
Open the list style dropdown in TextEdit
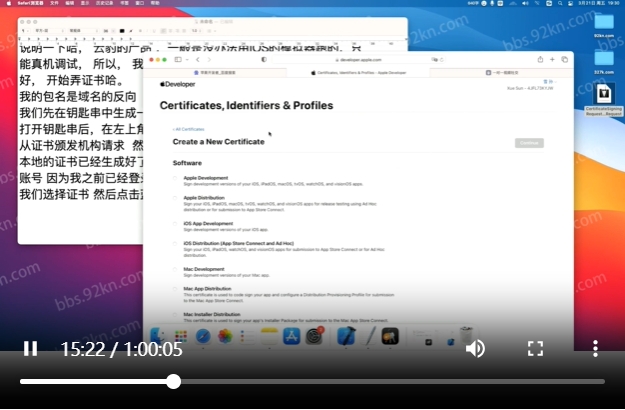pyautogui.click(x=212, y=31)
